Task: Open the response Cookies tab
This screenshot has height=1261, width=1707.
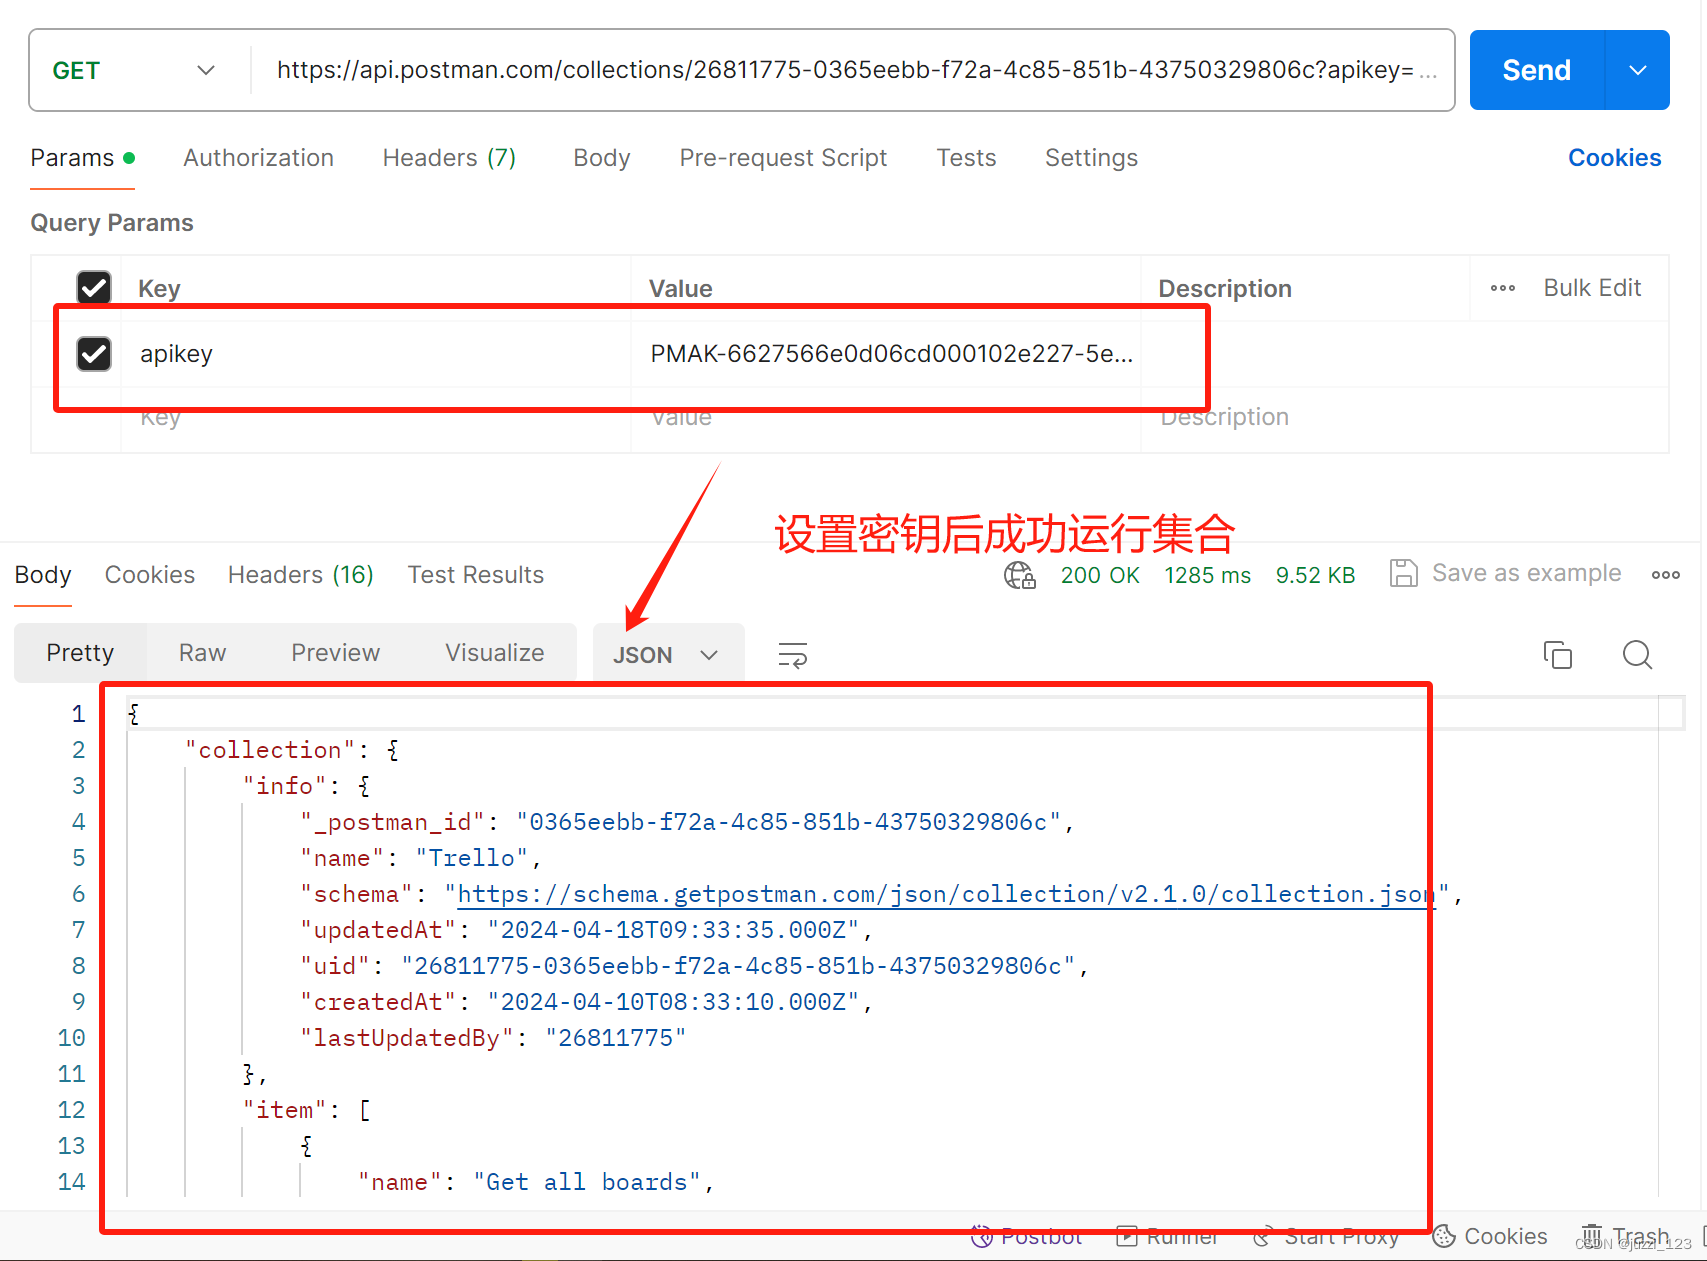Action: pyautogui.click(x=150, y=575)
